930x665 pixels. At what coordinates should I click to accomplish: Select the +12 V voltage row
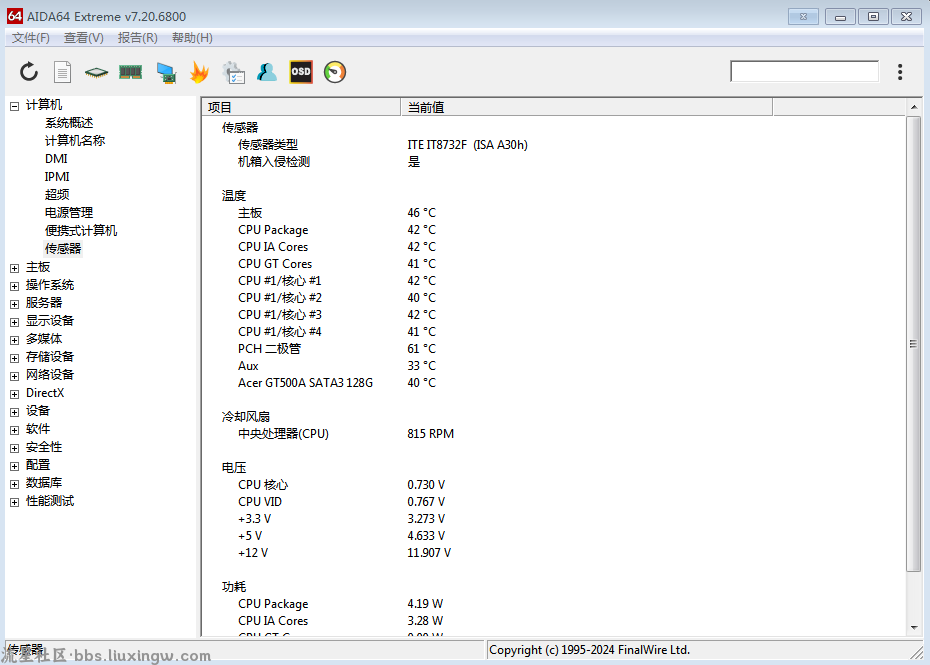(x=555, y=553)
